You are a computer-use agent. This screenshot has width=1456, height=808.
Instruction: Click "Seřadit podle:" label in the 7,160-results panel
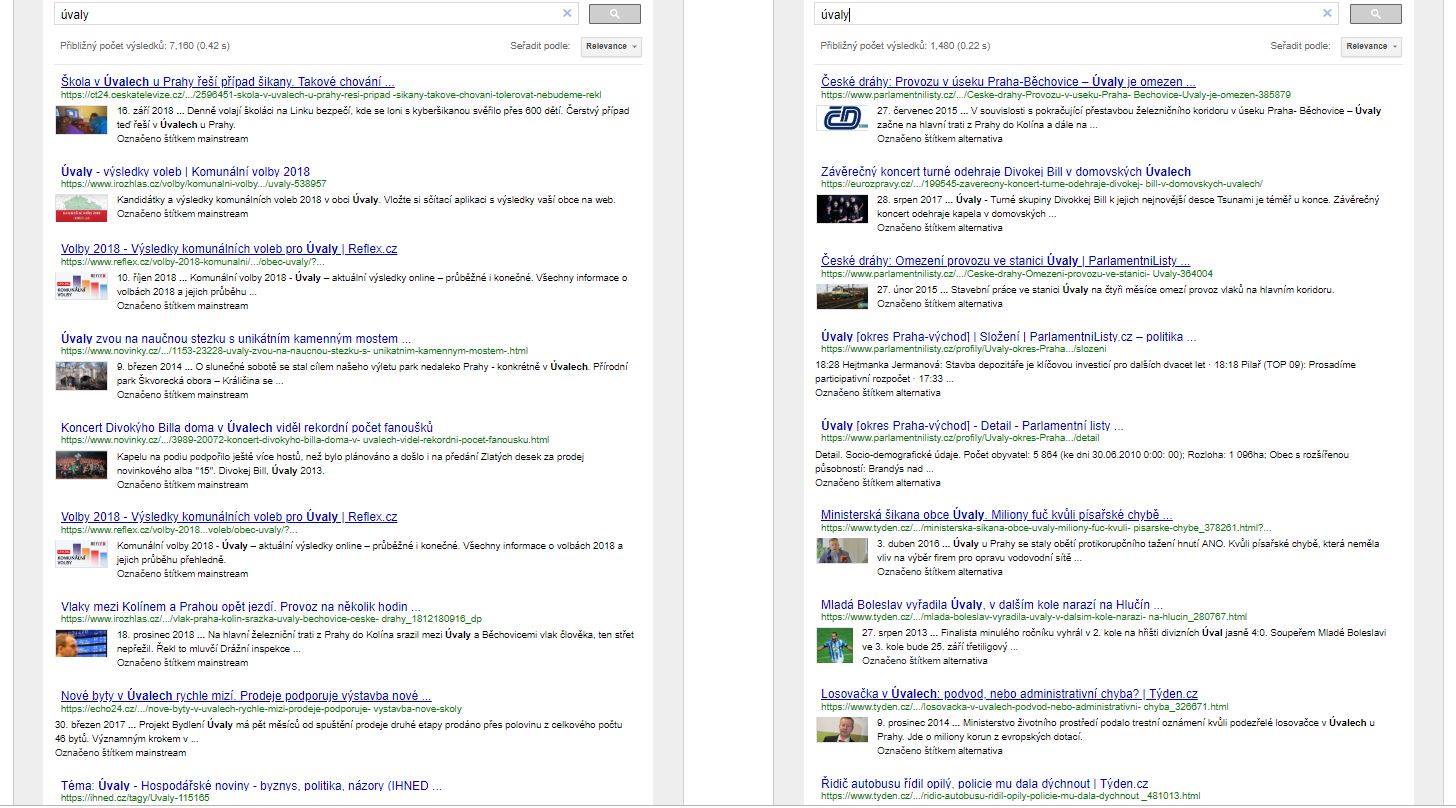point(540,46)
